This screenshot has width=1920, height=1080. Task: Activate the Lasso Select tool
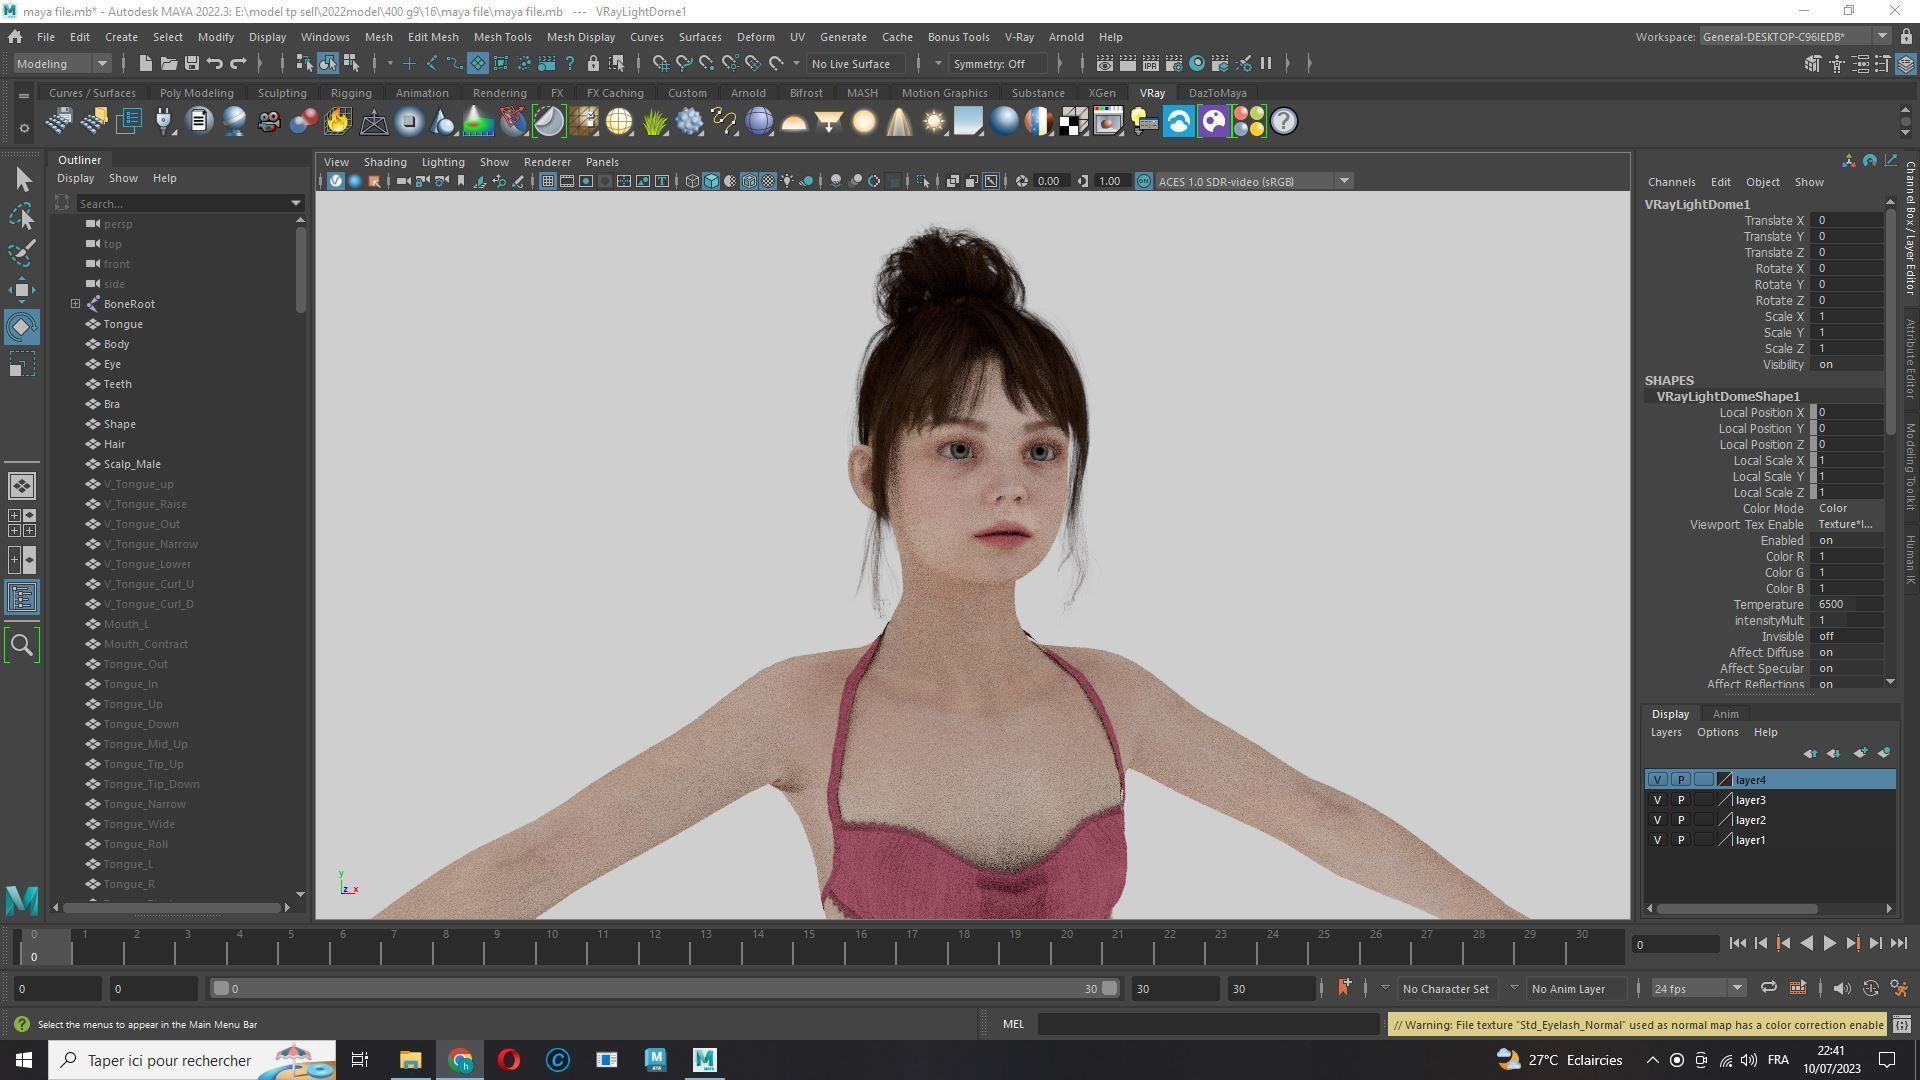click(x=22, y=216)
